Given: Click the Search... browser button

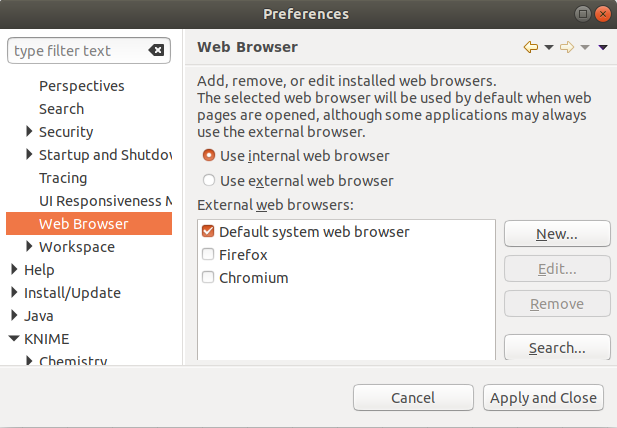Looking at the screenshot, I should coord(557,348).
